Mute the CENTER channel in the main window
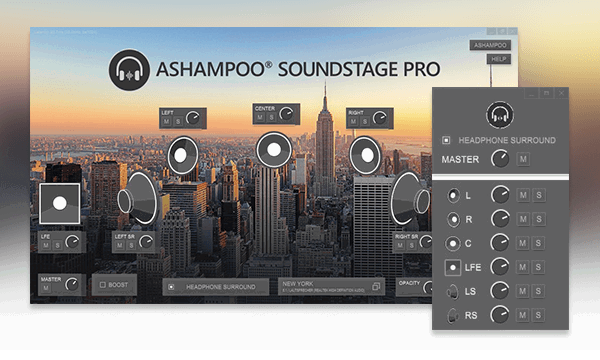This screenshot has width=600, height=360. tap(260, 117)
